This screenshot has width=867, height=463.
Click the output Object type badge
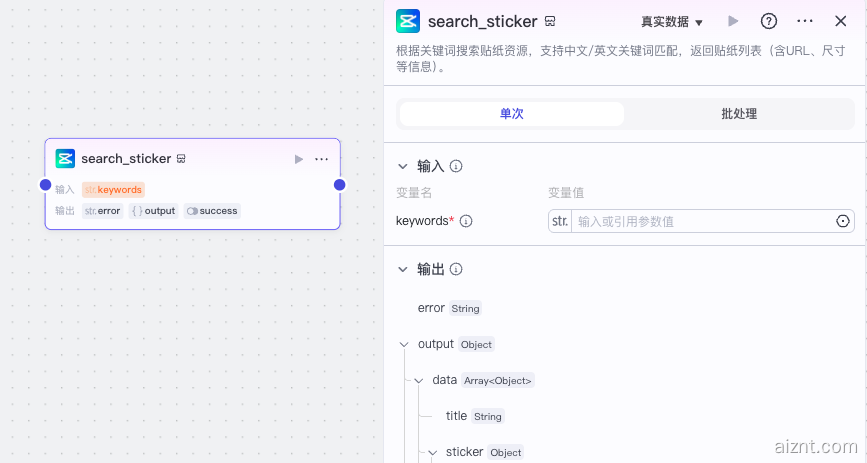click(x=476, y=345)
